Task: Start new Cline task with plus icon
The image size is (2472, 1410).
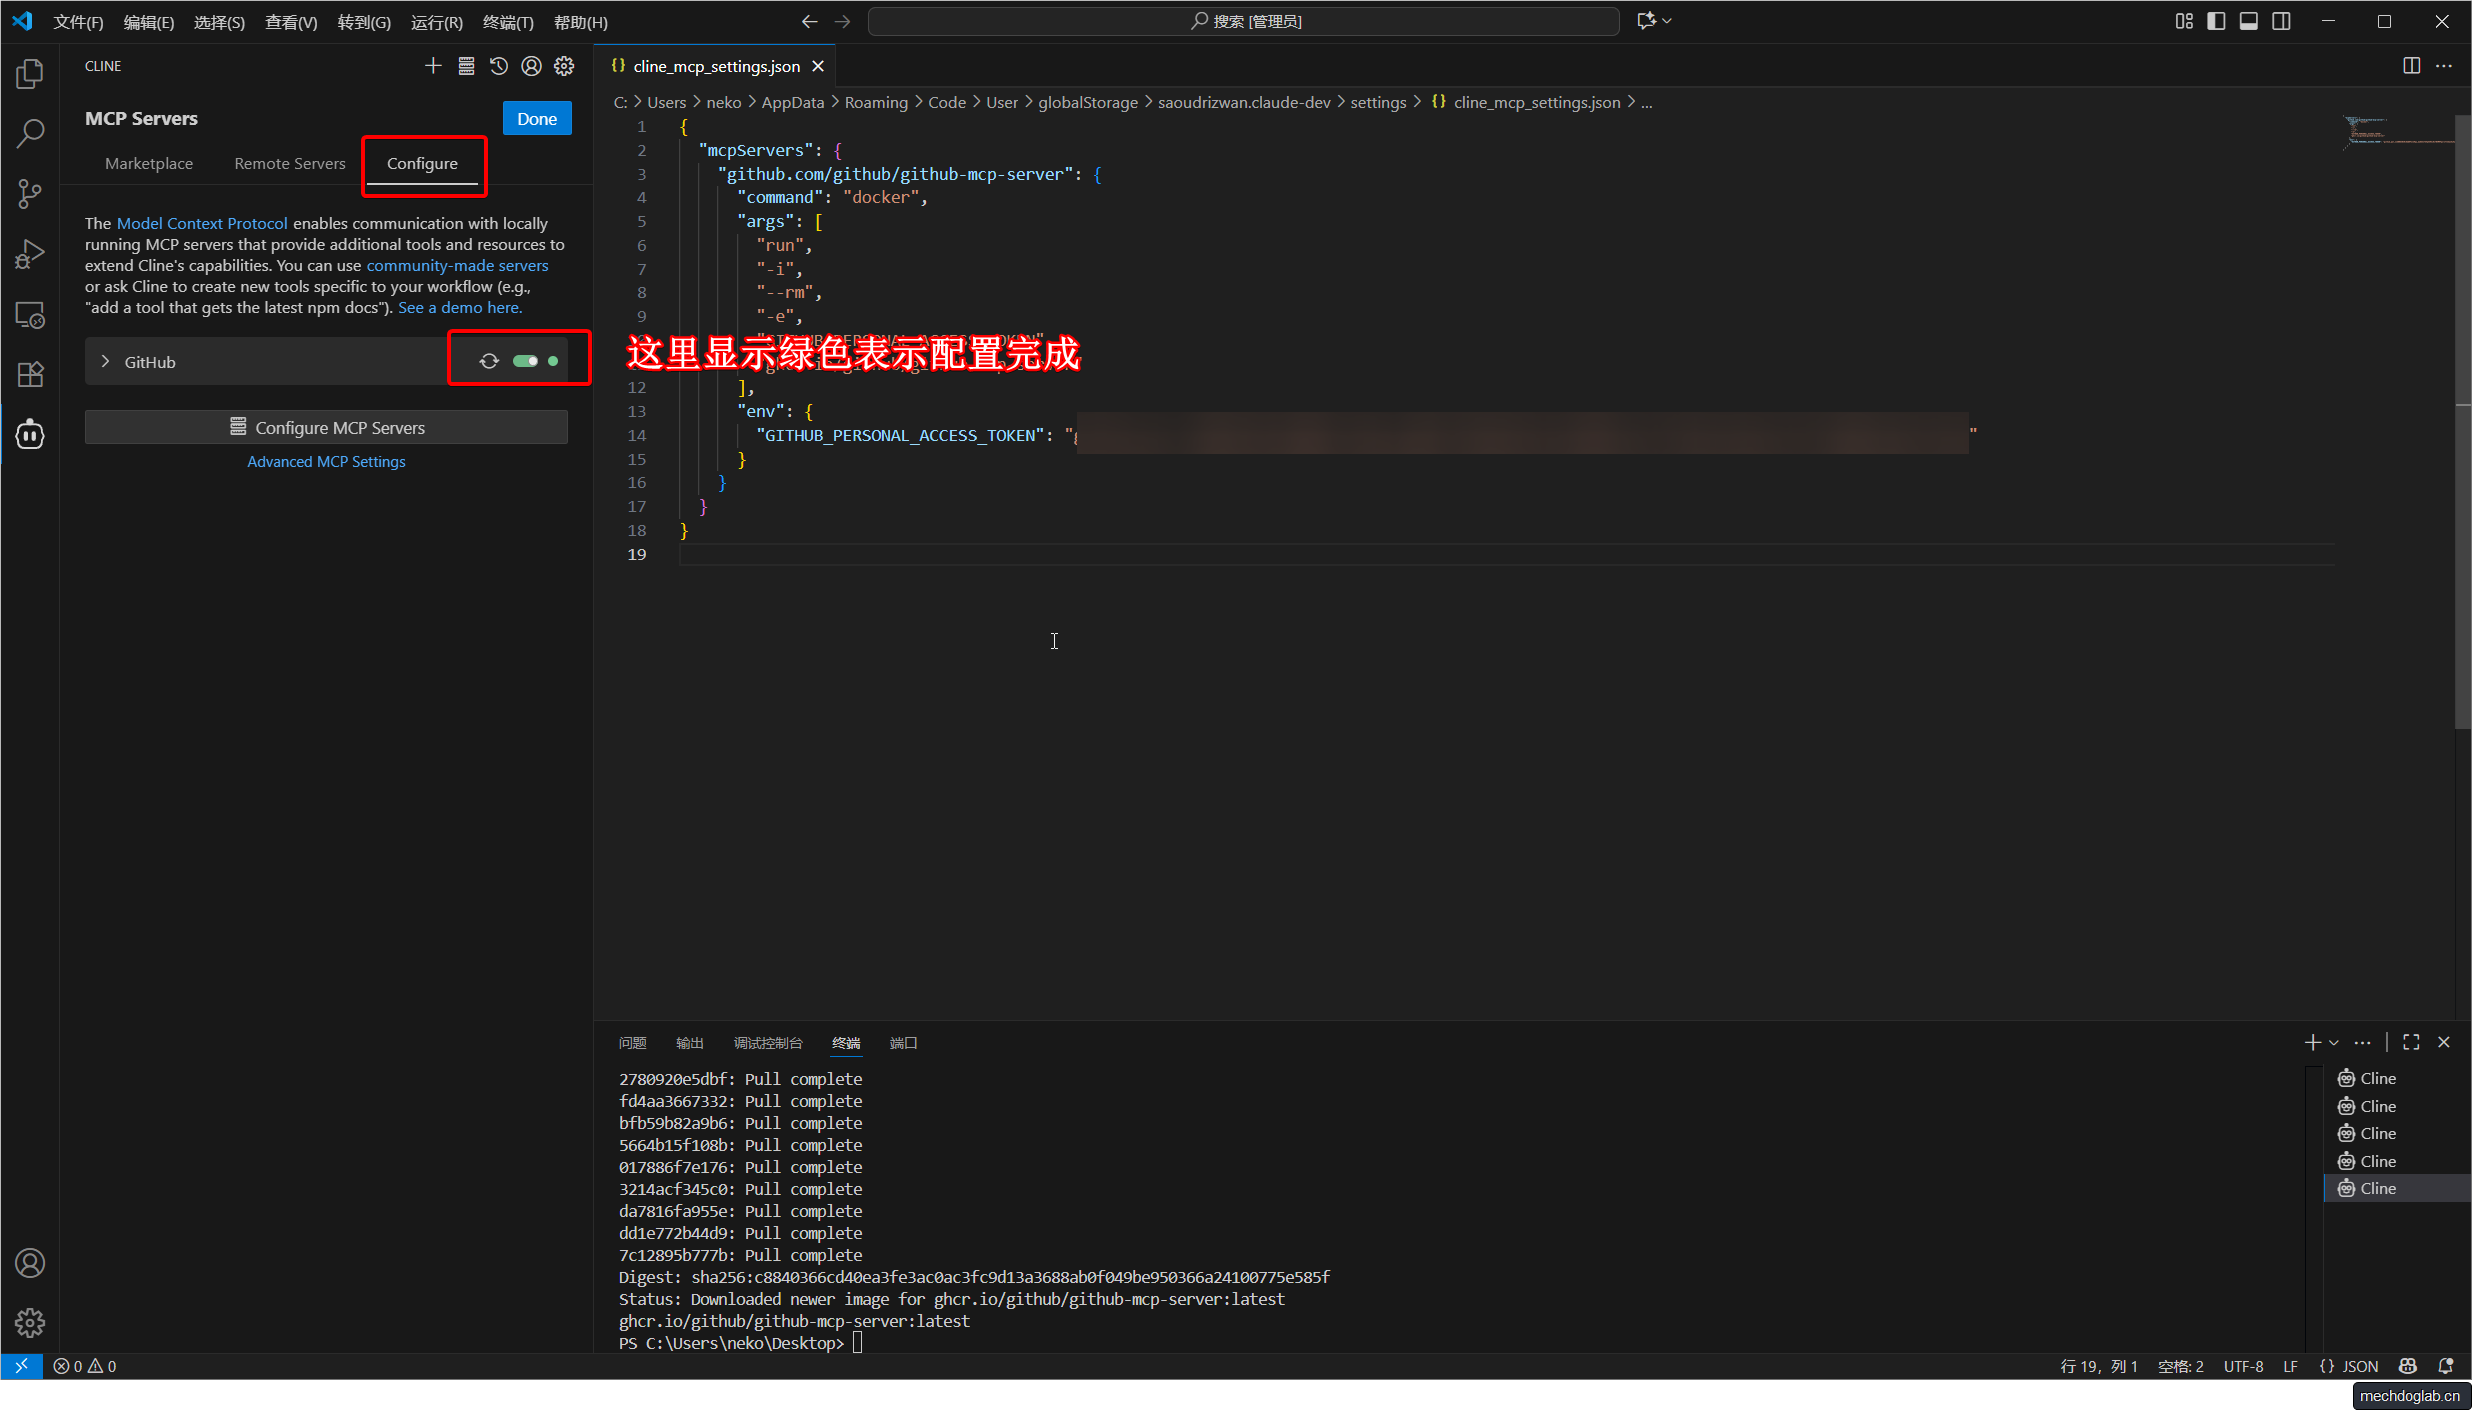Action: pyautogui.click(x=432, y=66)
